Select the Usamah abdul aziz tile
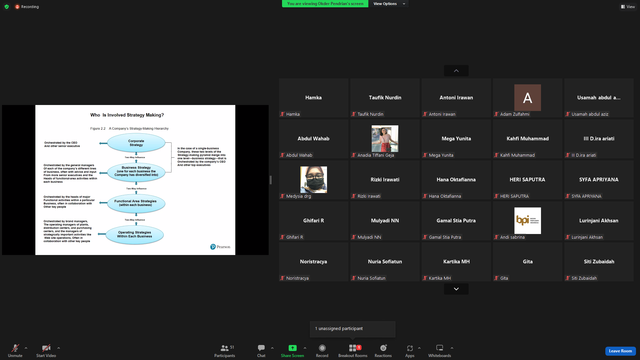Viewport: 640px width, 360px height. click(599, 98)
